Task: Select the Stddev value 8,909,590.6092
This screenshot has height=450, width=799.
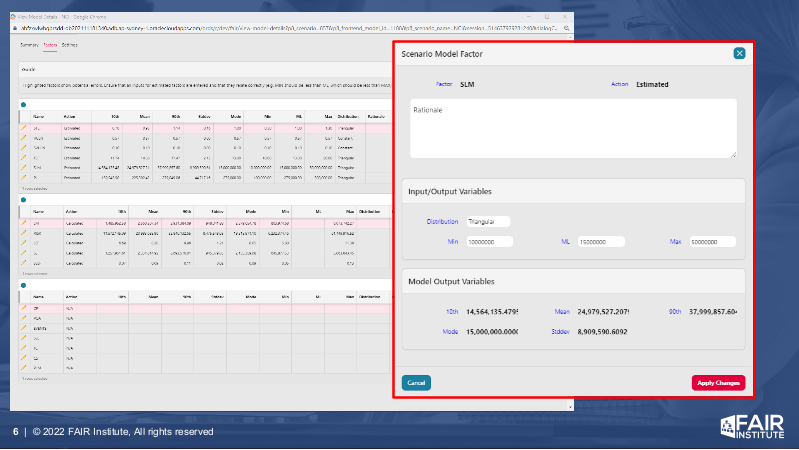Action: pos(602,332)
